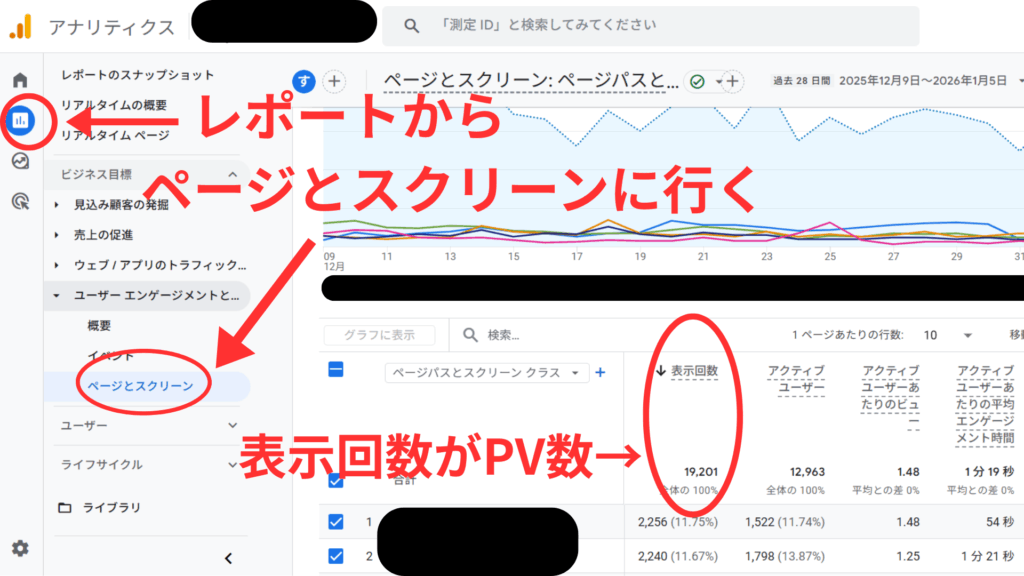Image resolution: width=1024 pixels, height=576 pixels.
Task: Open the Admin settings gear
Action: tap(22, 549)
